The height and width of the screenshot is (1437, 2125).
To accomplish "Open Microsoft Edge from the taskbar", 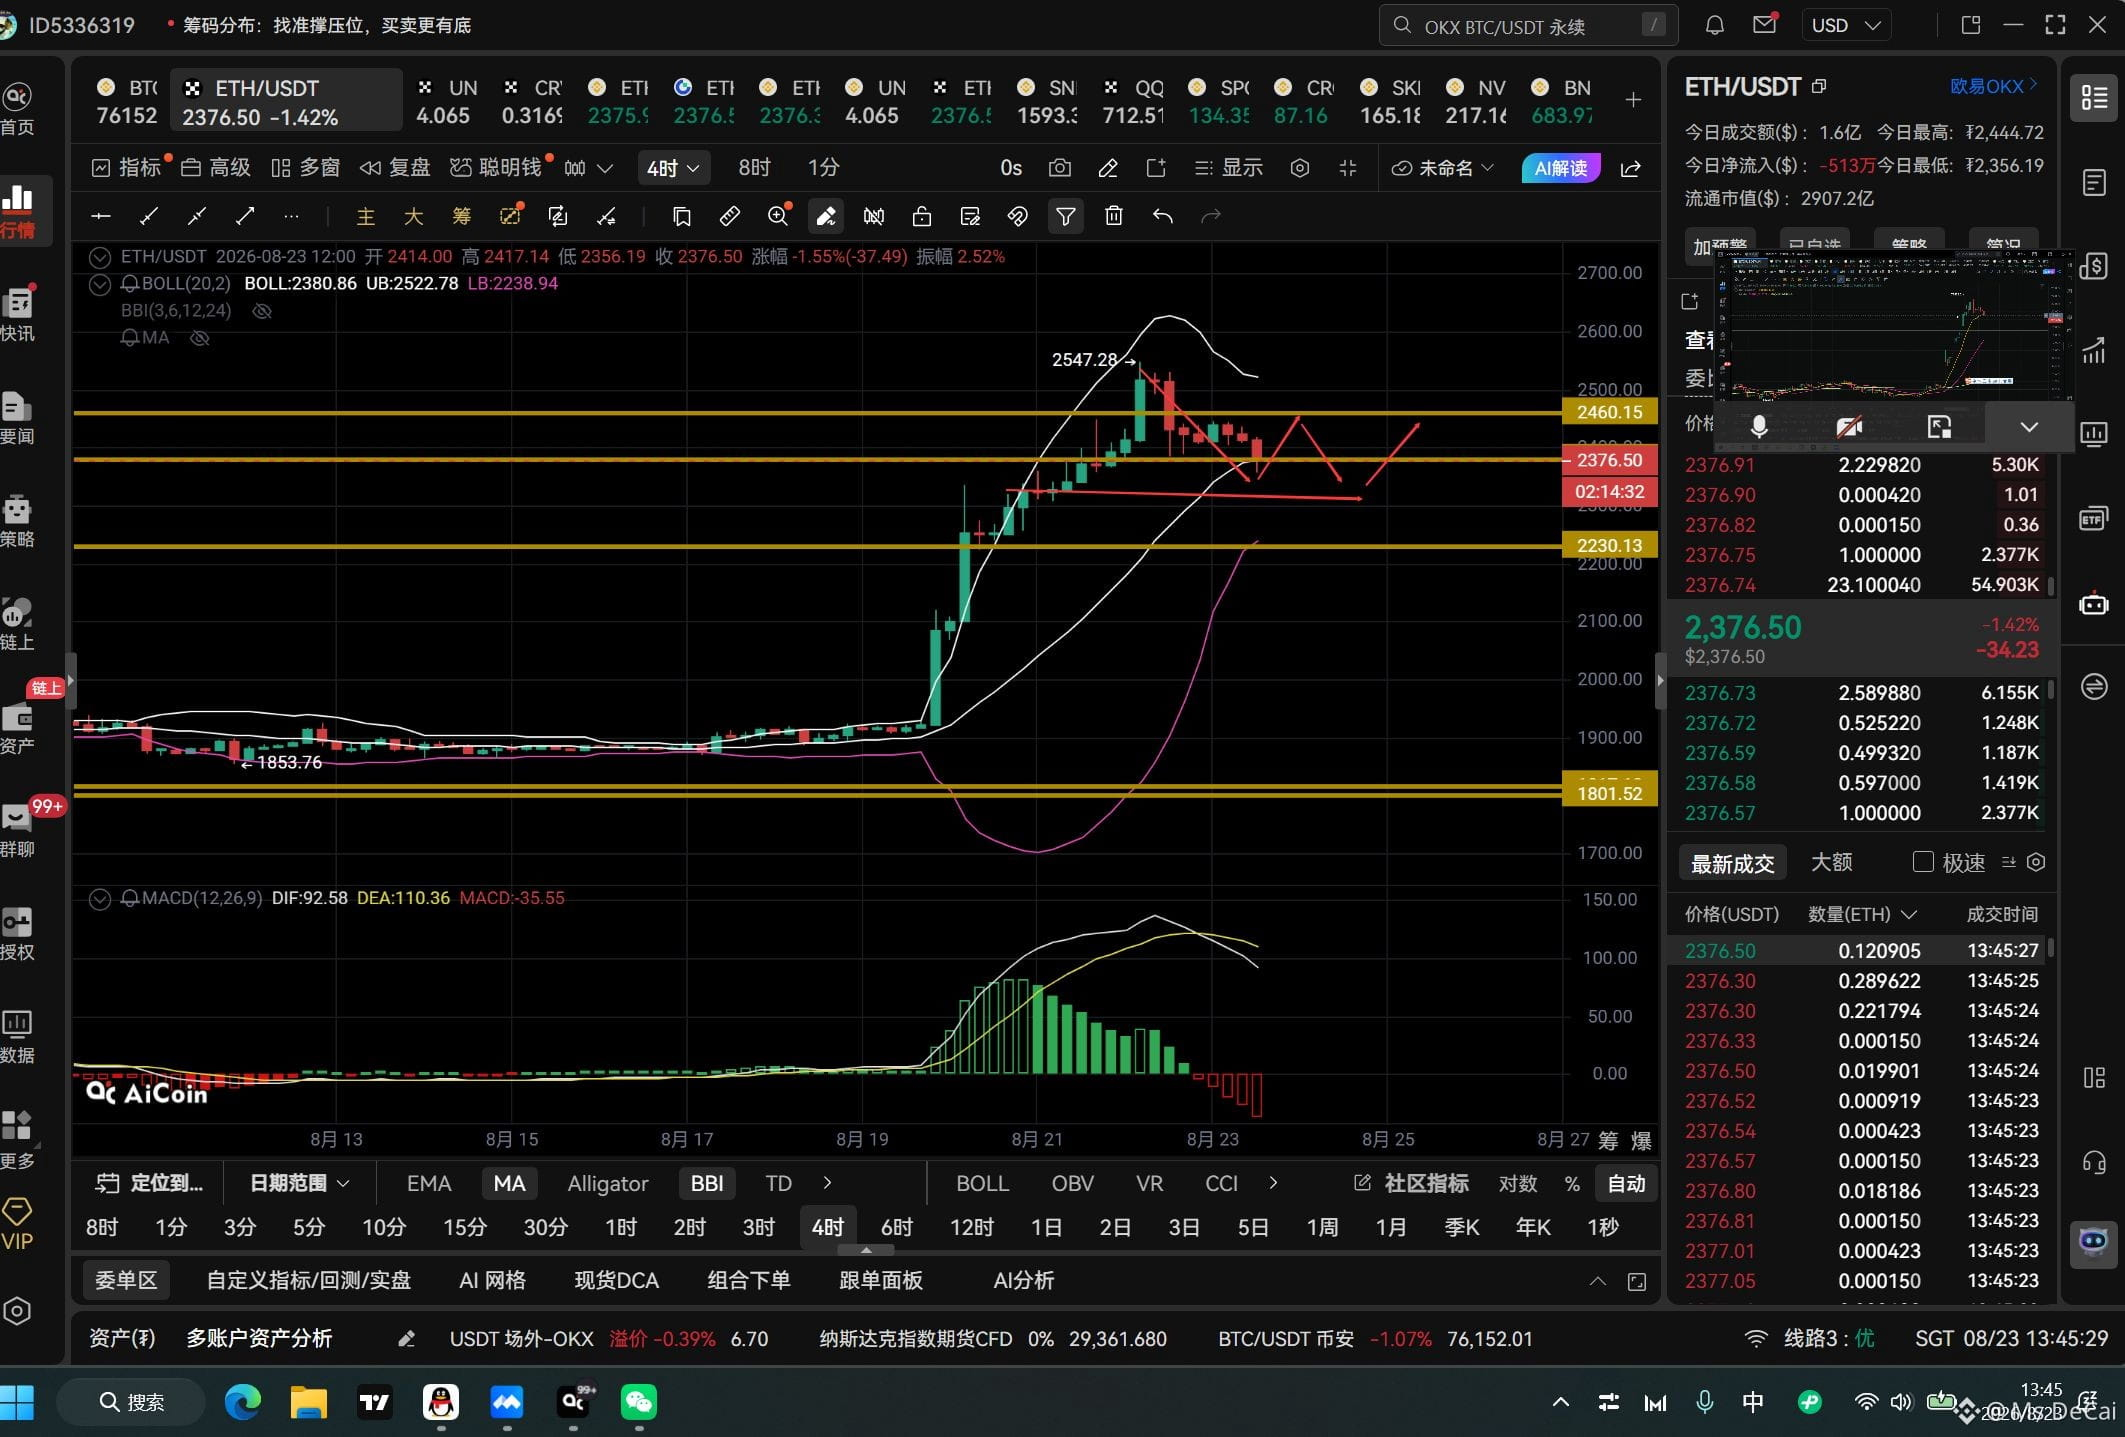I will point(242,1402).
